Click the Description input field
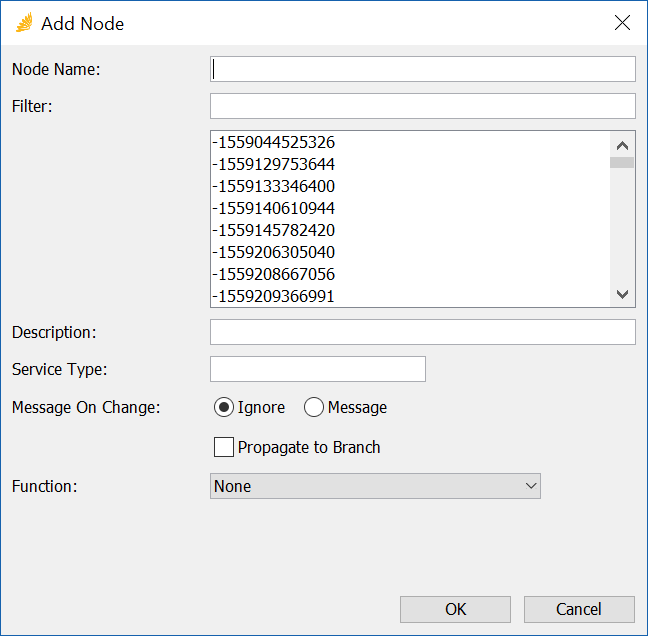This screenshot has width=648, height=636. pyautogui.click(x=423, y=332)
